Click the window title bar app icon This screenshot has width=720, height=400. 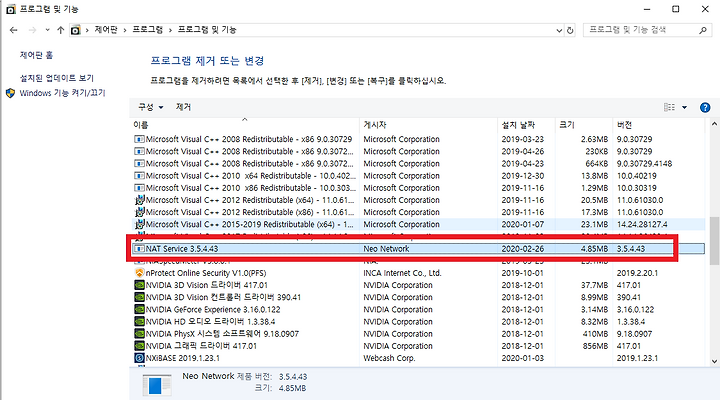(11, 9)
